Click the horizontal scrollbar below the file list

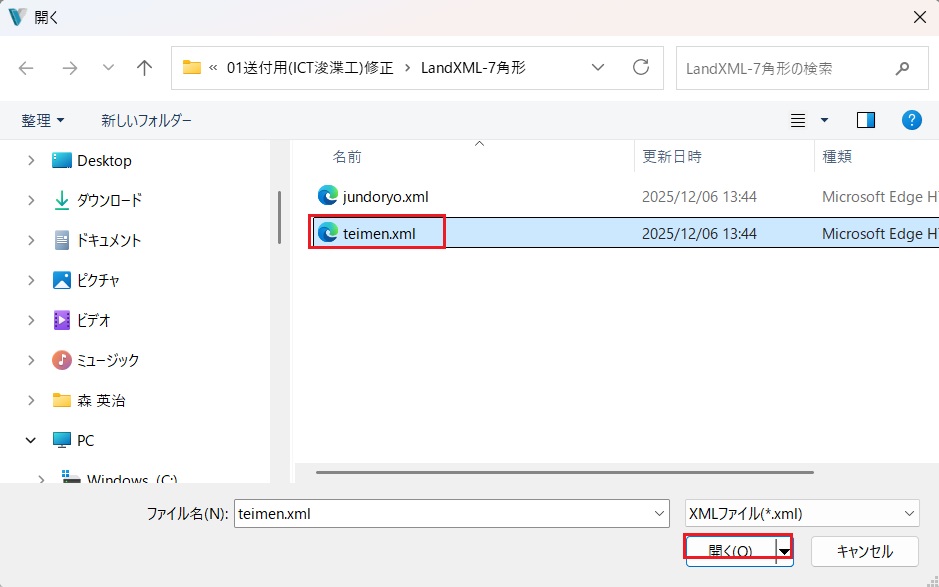pyautogui.click(x=565, y=472)
